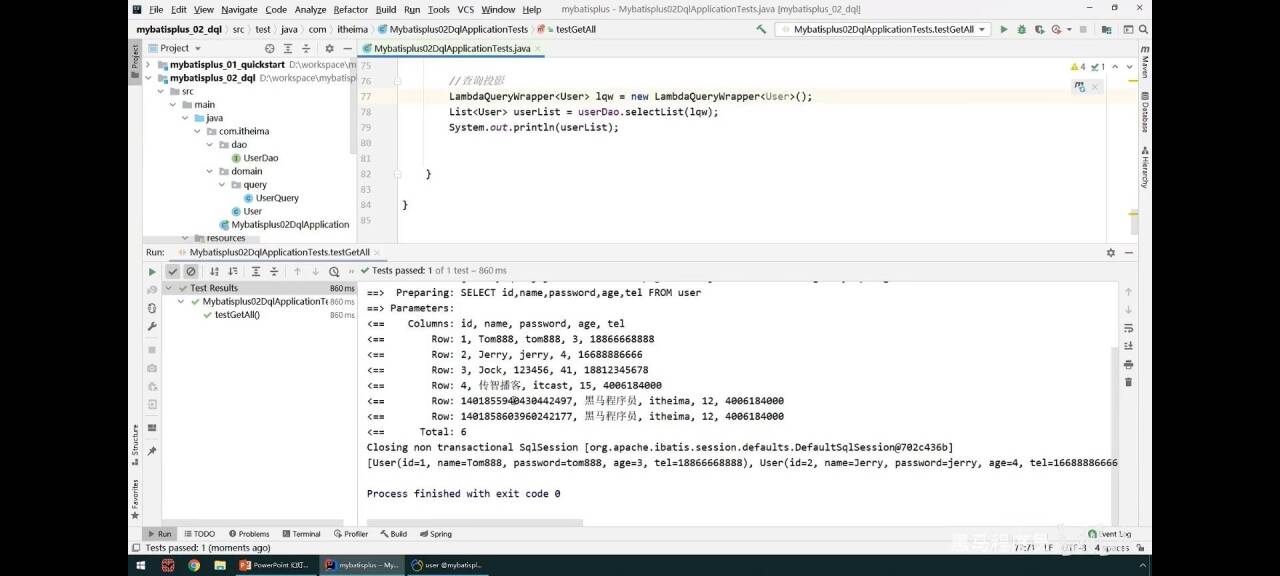The width and height of the screenshot is (1280, 576).
Task: Run the testGetAll configuration from main toolbar
Action: pyautogui.click(x=1004, y=30)
